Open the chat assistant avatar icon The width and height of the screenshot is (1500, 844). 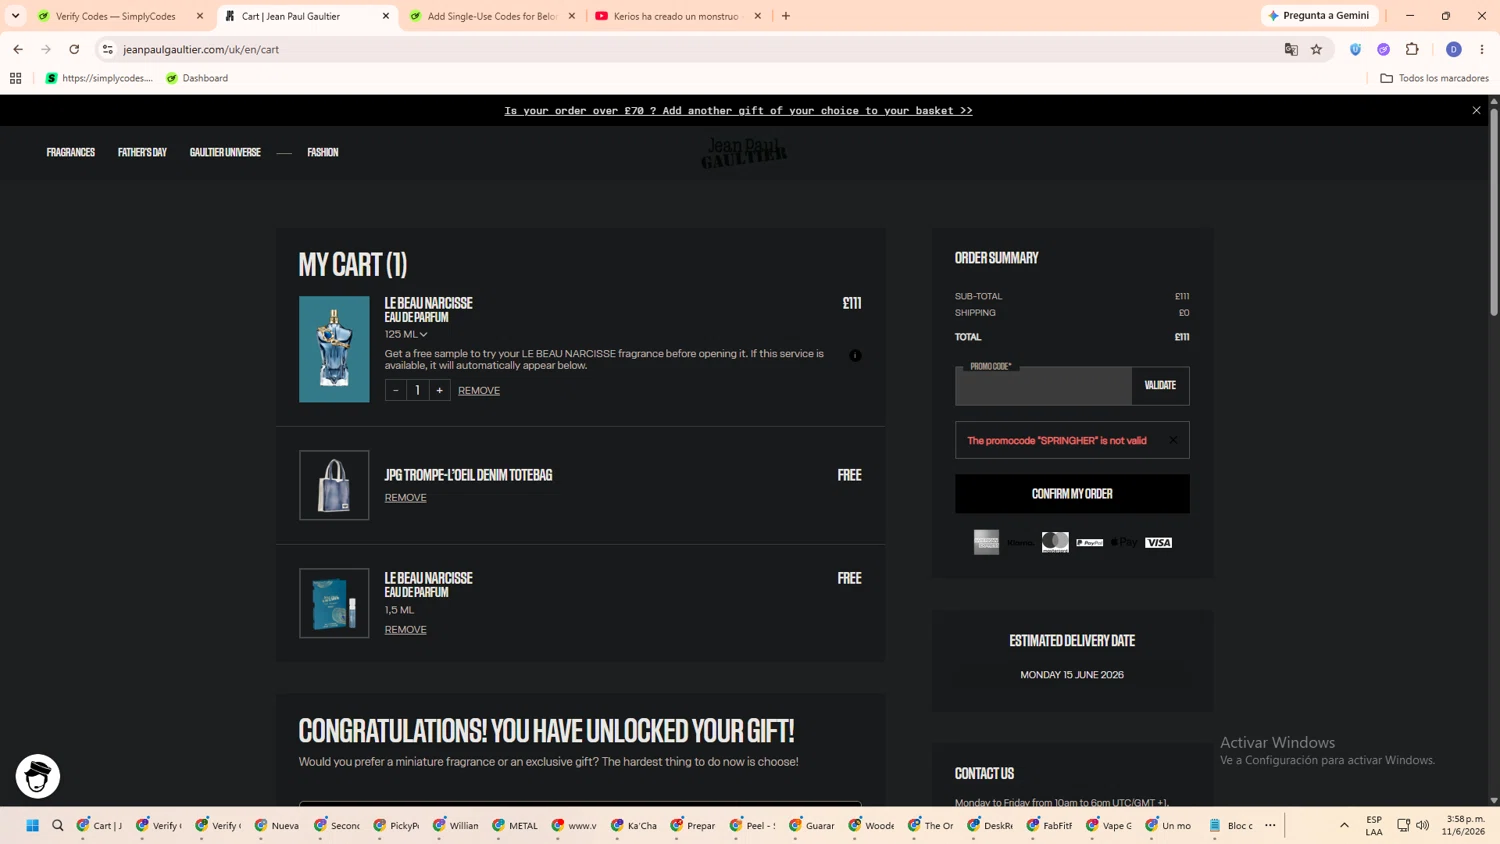click(38, 776)
